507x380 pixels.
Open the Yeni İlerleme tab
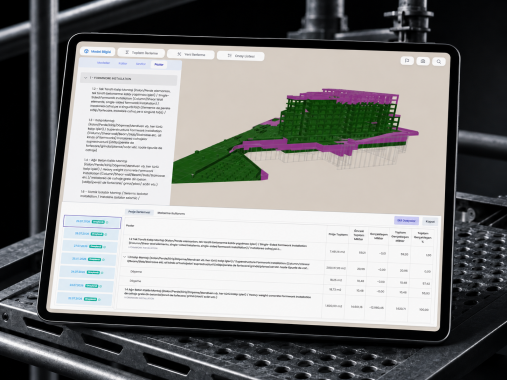pos(191,54)
